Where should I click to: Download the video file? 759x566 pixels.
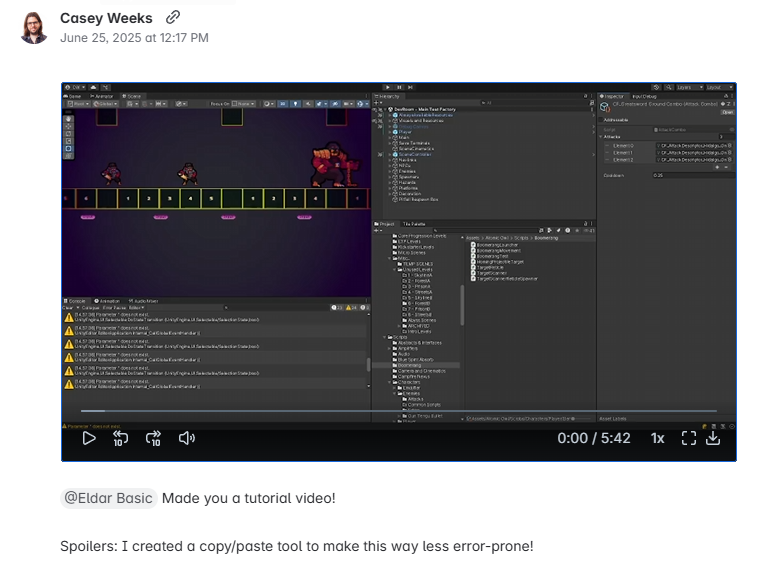(713, 438)
